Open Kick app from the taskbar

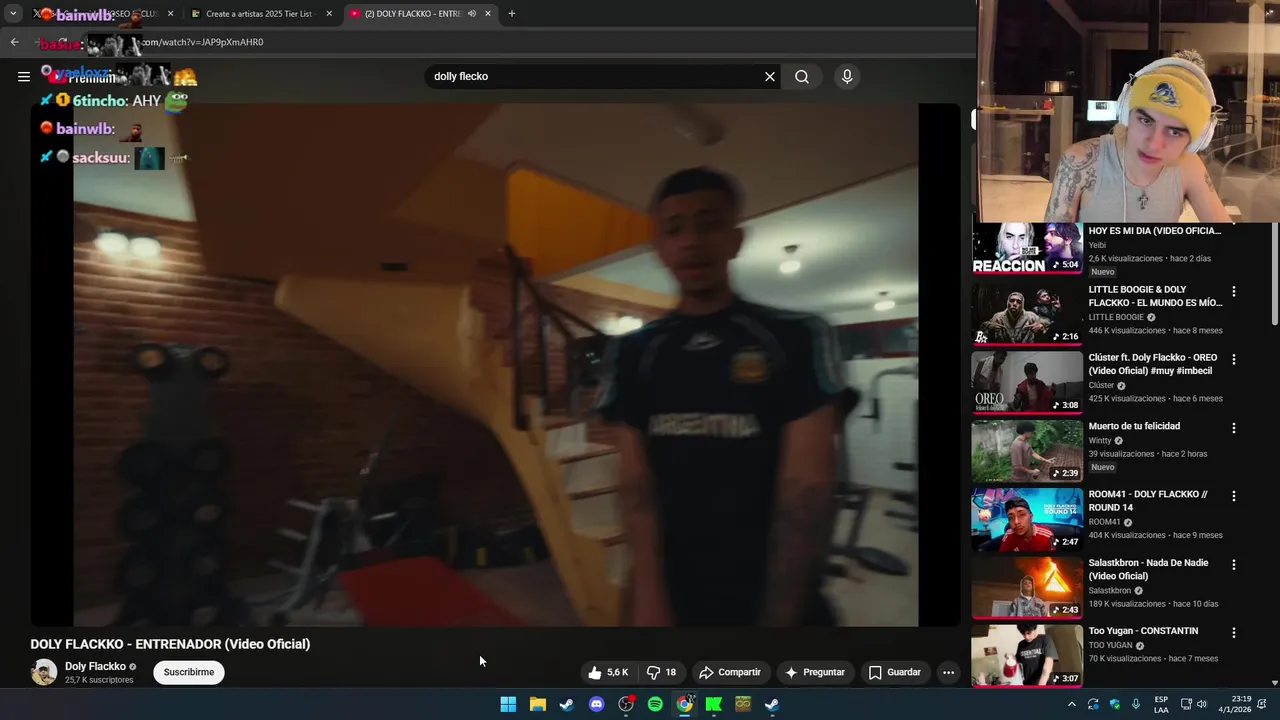click(x=714, y=704)
